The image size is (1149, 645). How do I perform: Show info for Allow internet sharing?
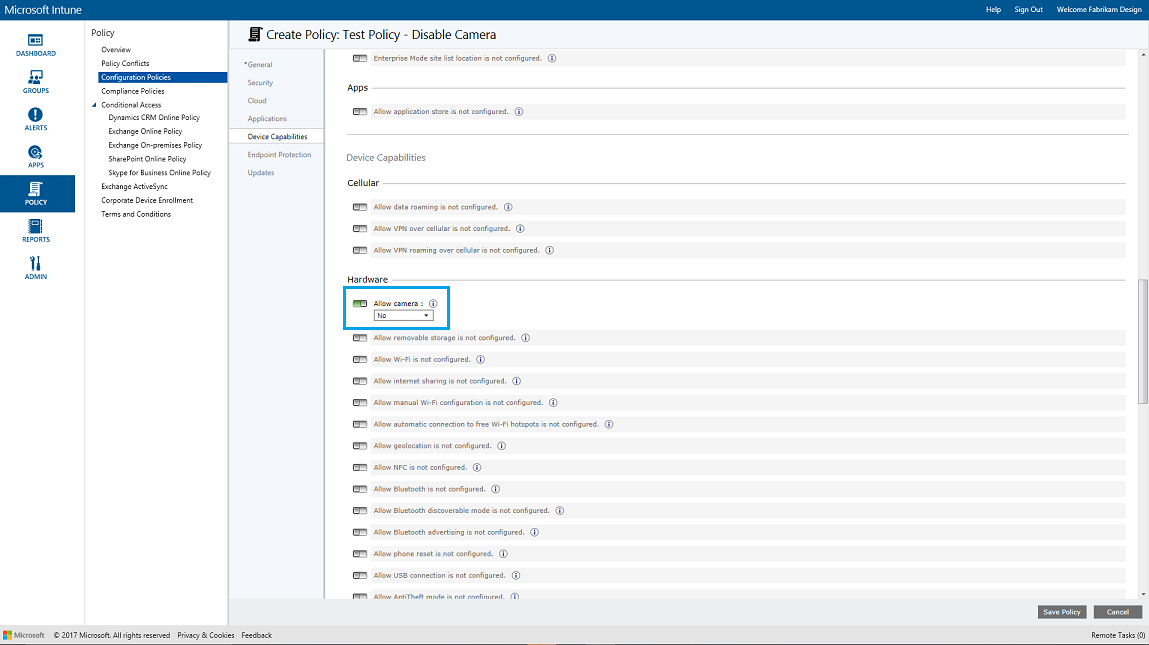coord(517,381)
